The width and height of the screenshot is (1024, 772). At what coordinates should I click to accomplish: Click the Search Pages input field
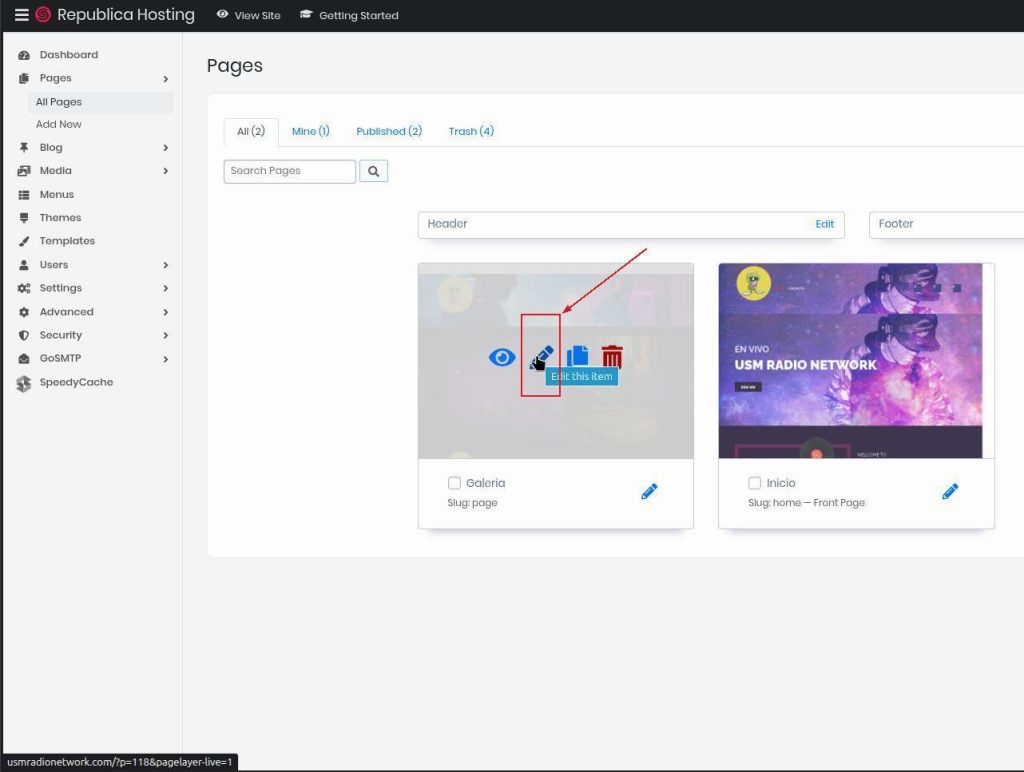(x=289, y=171)
